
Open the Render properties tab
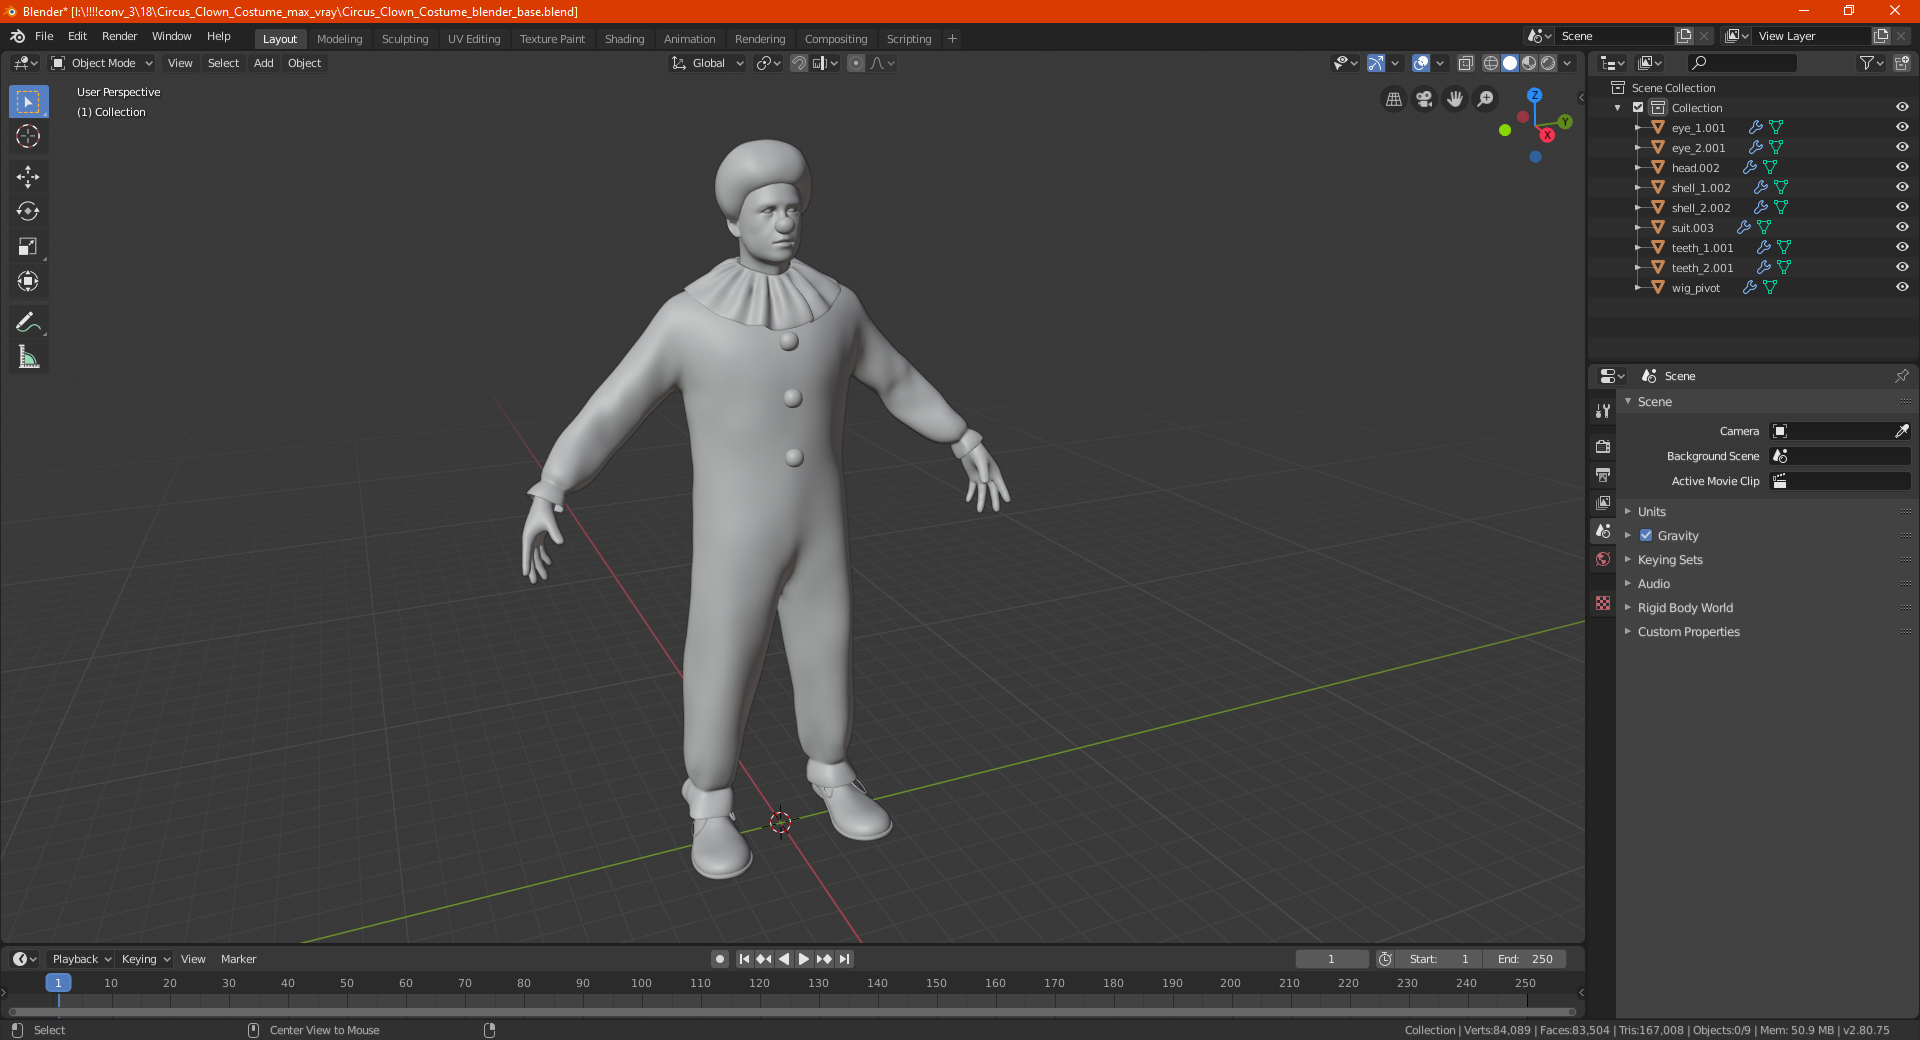click(1603, 446)
